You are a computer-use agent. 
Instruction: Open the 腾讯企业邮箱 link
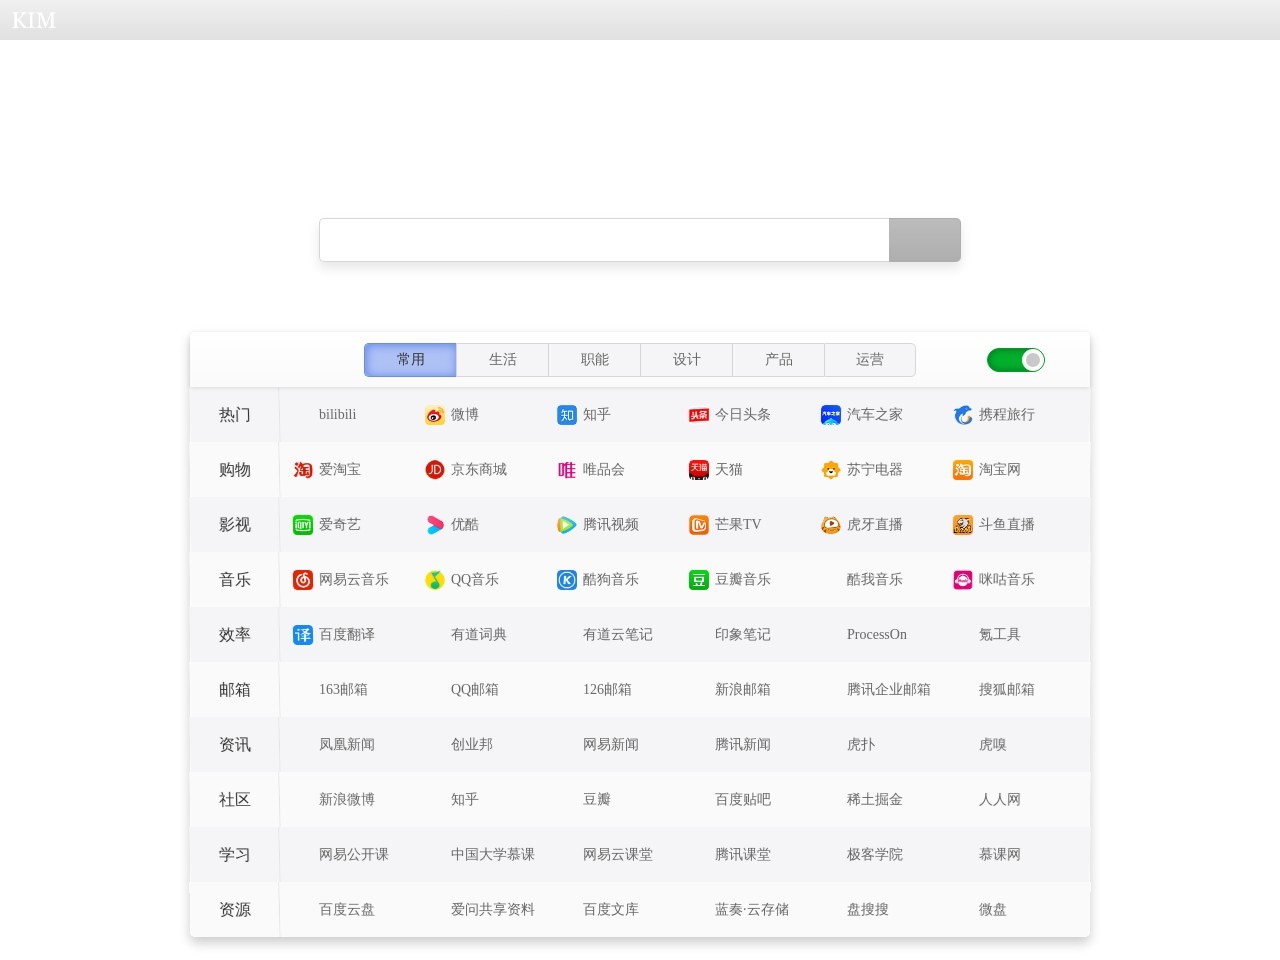pyautogui.click(x=889, y=690)
